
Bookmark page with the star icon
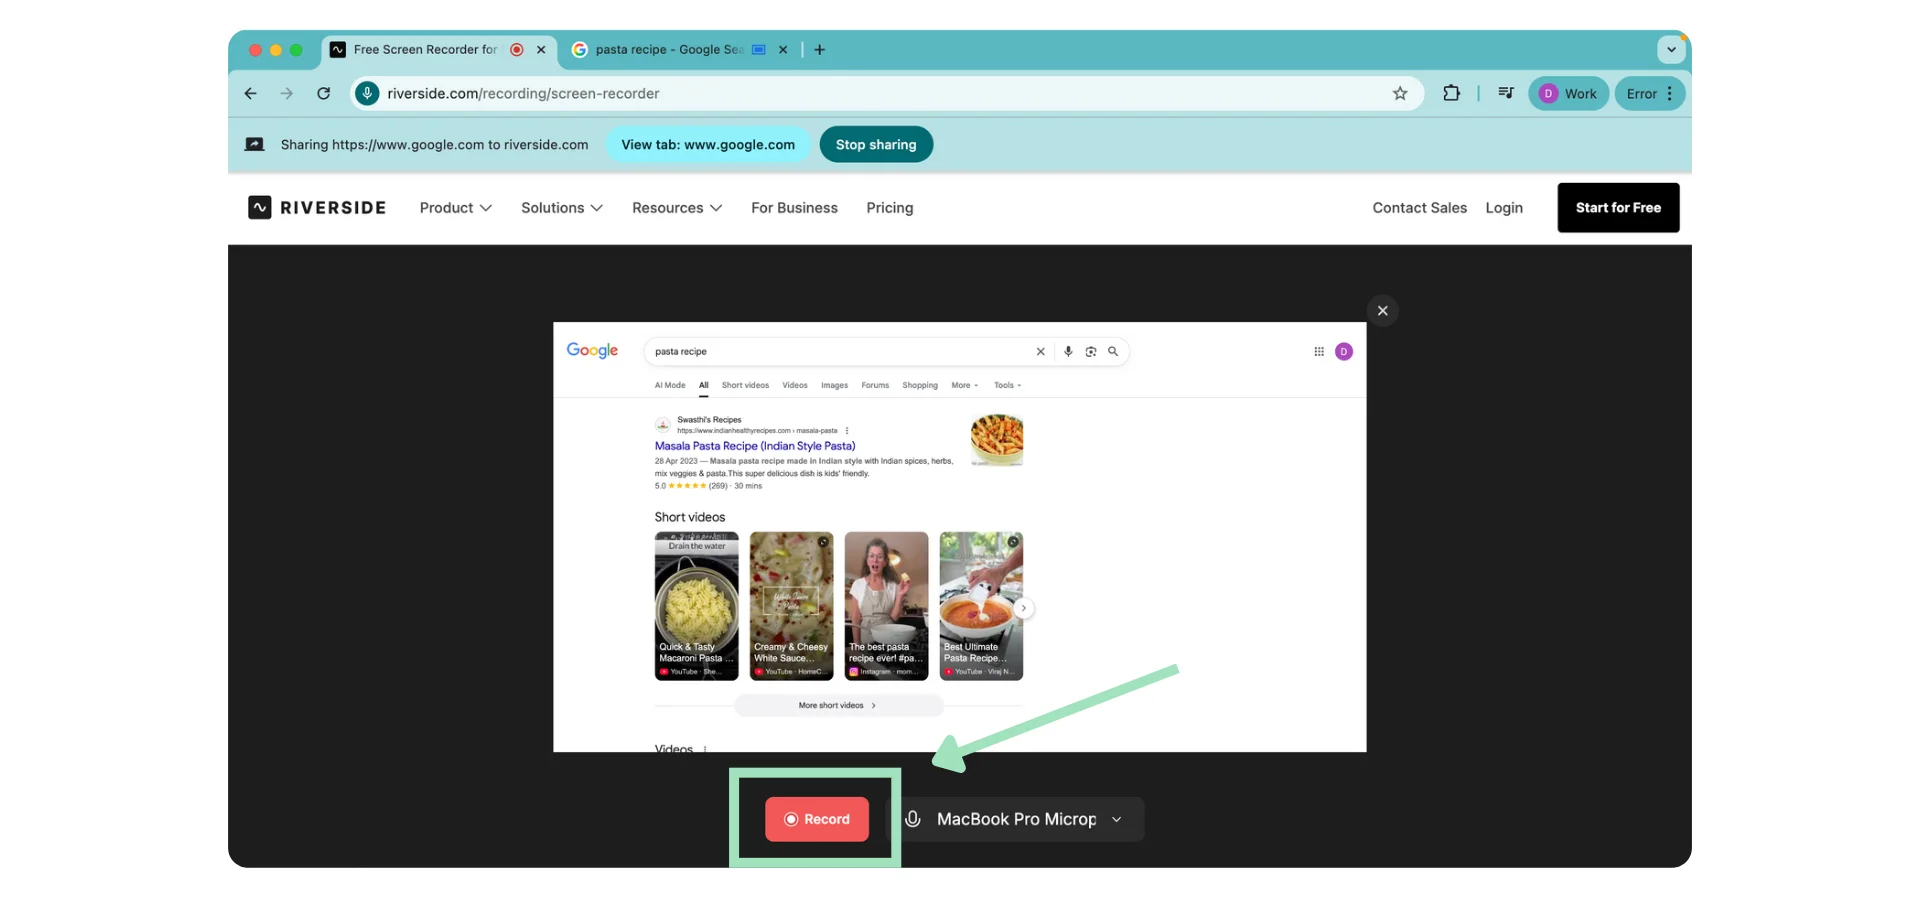(x=1400, y=94)
